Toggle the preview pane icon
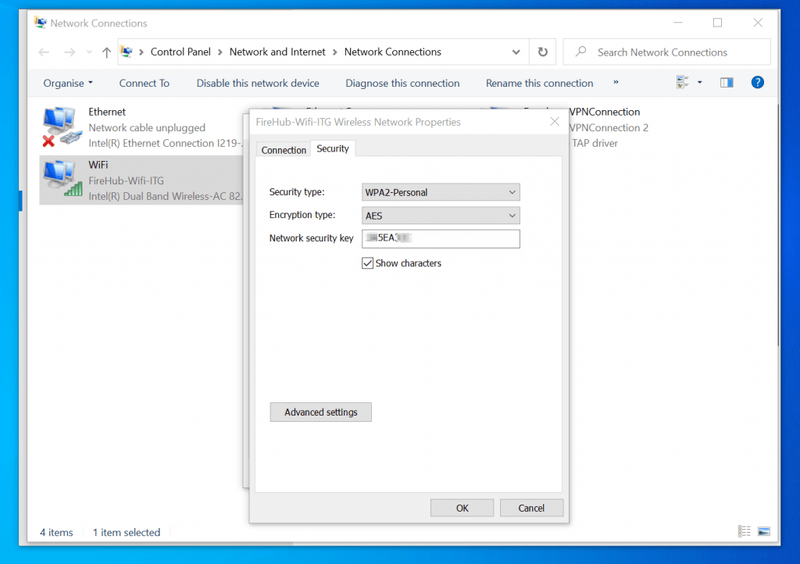 coord(727,82)
